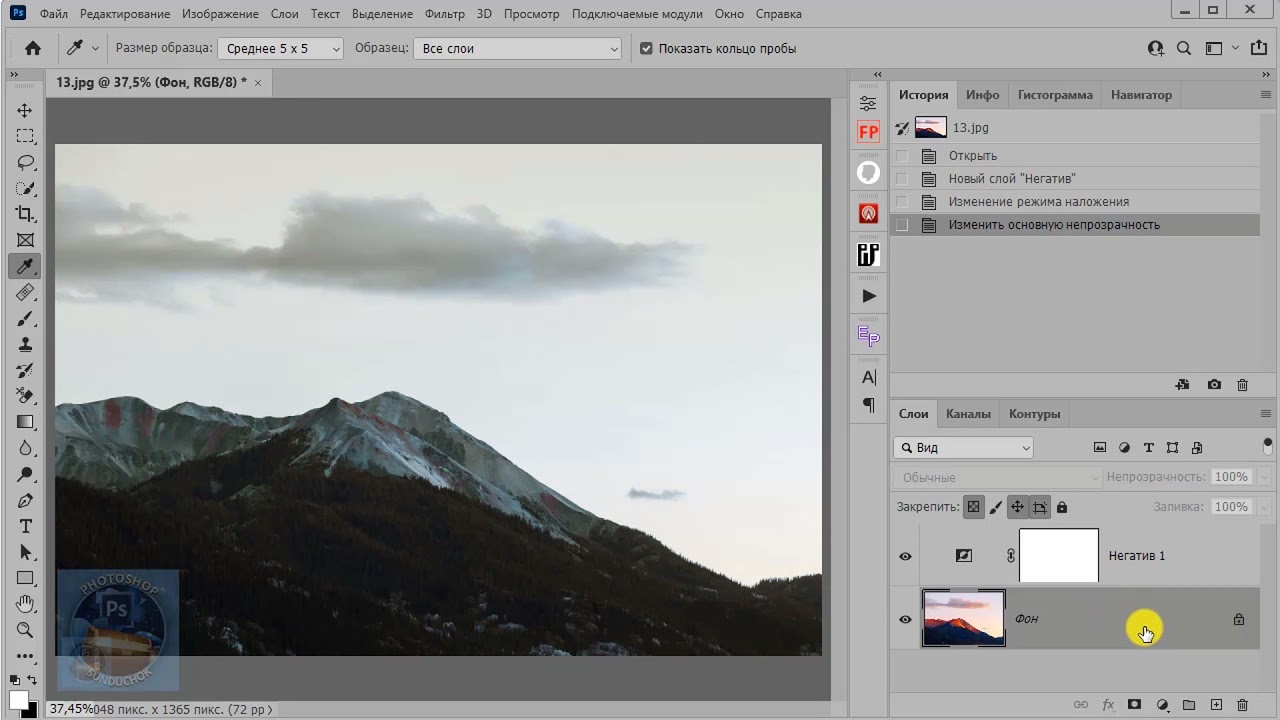
Task: Open the Размер образца dropdown
Action: click(x=280, y=49)
